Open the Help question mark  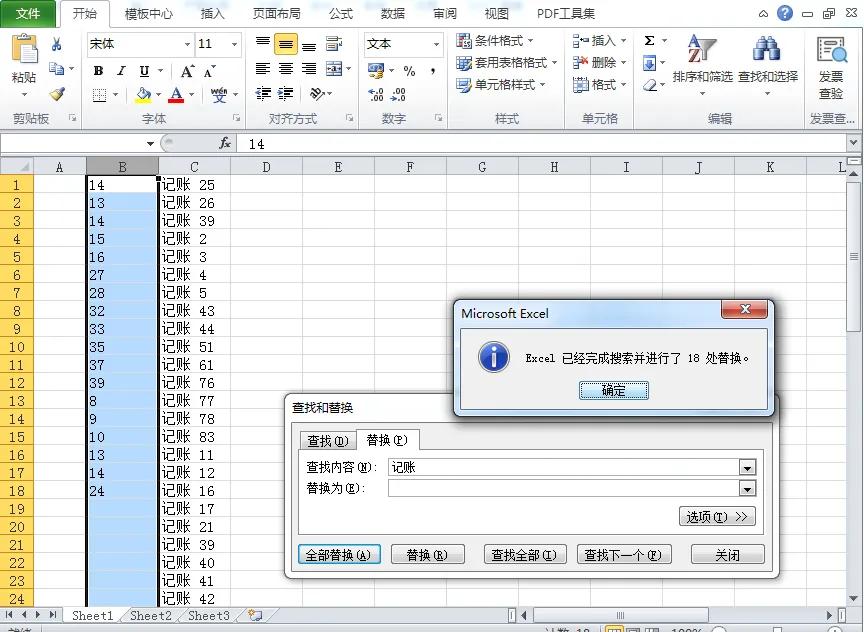[x=785, y=13]
